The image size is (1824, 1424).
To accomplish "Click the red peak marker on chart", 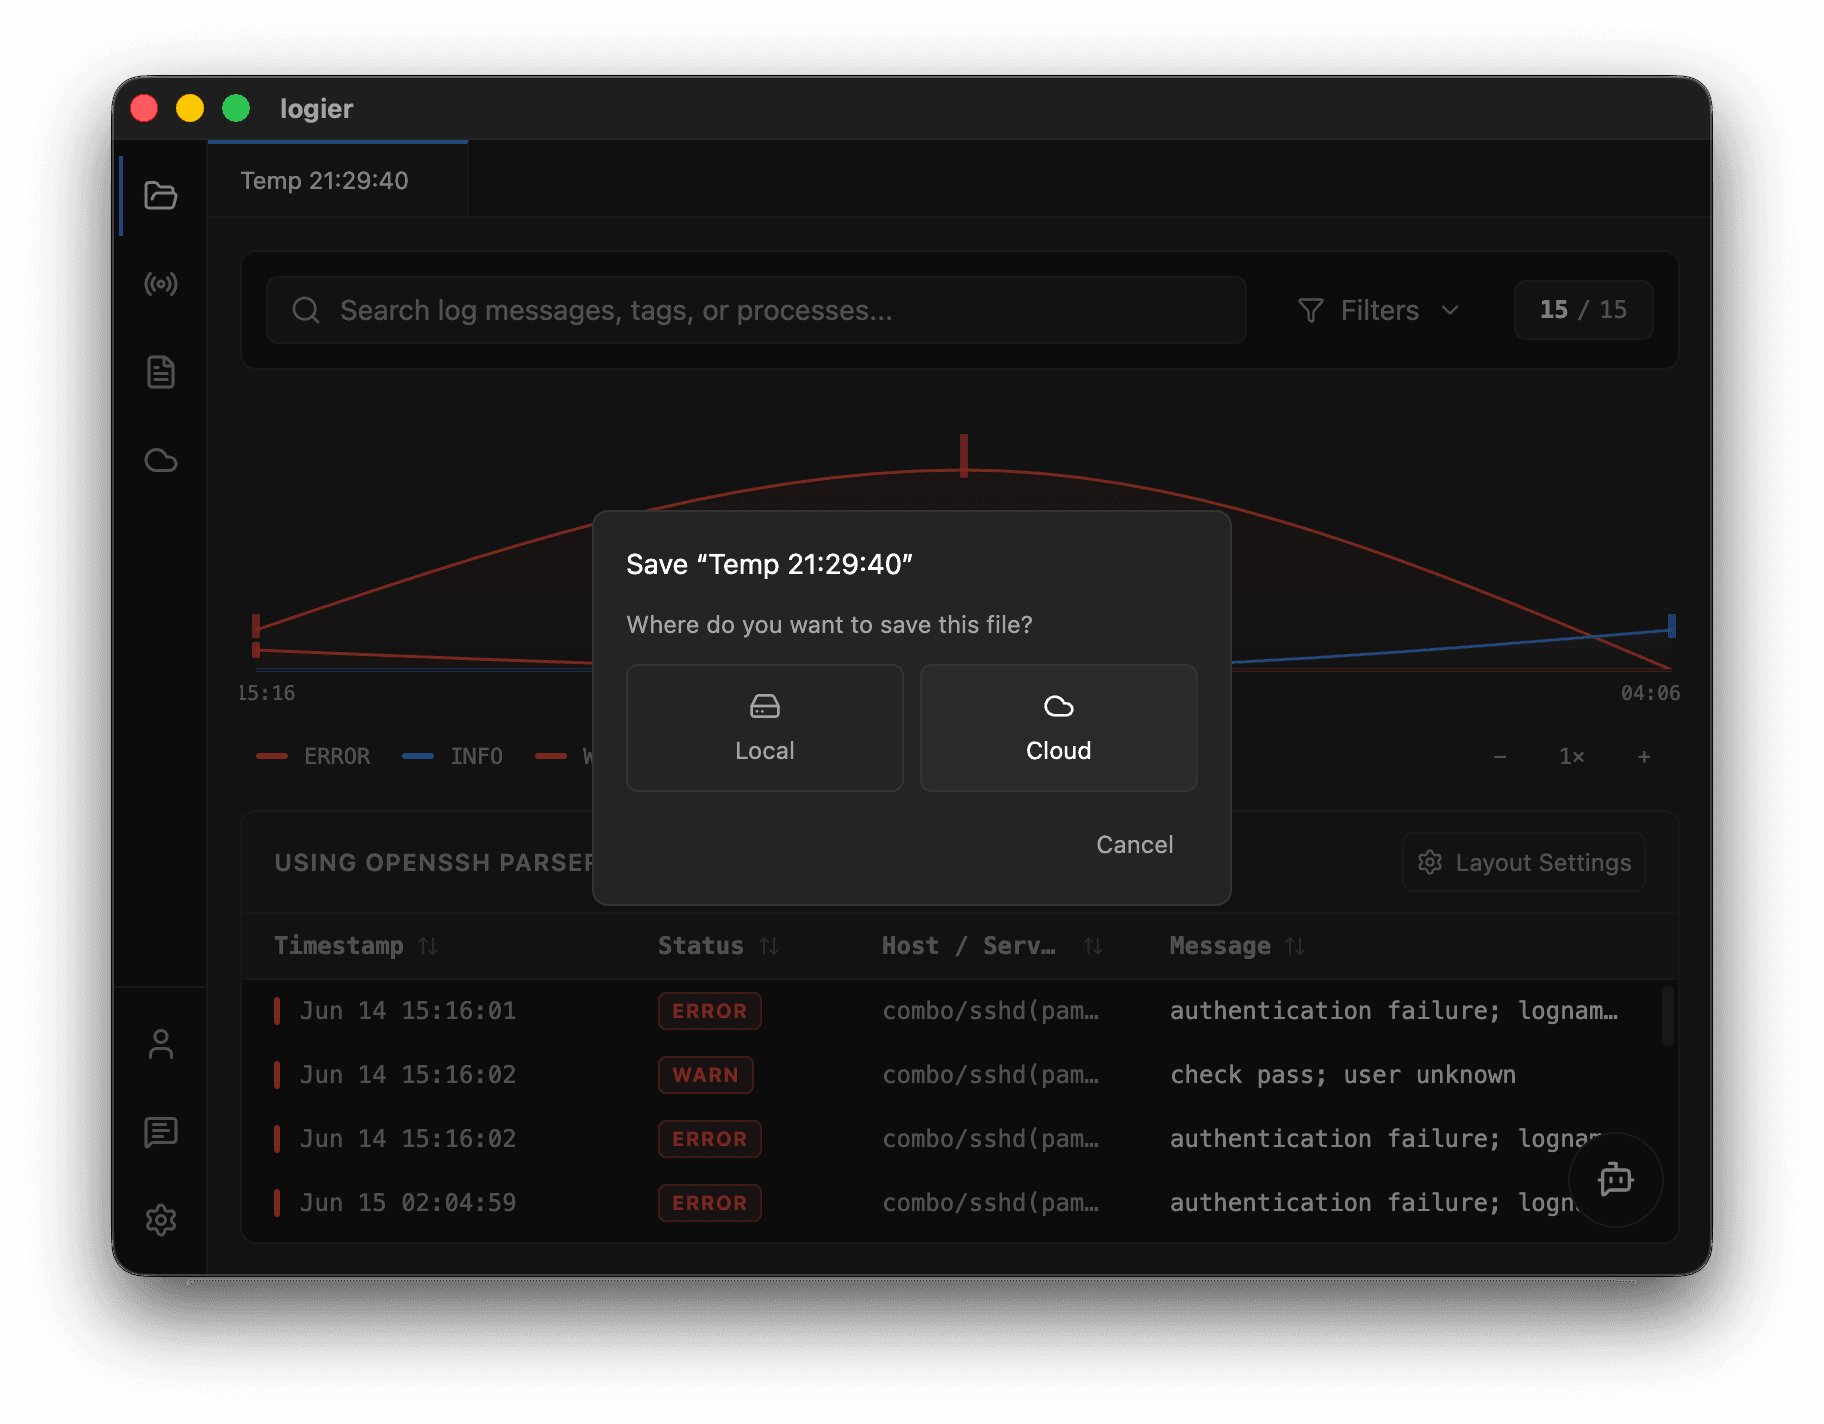I will point(964,455).
